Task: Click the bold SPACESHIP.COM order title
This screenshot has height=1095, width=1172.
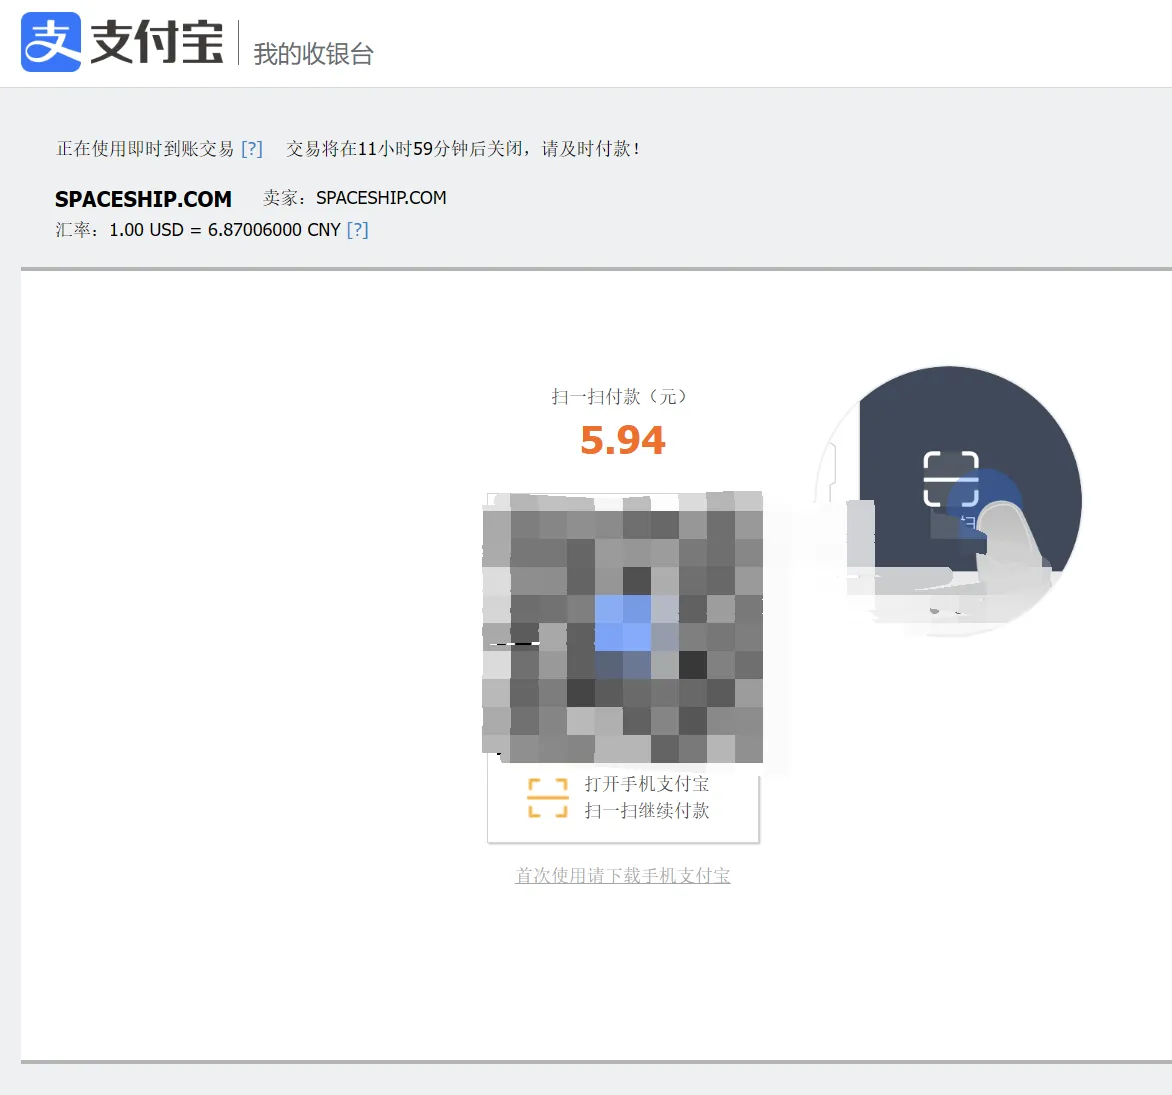Action: 144,199
